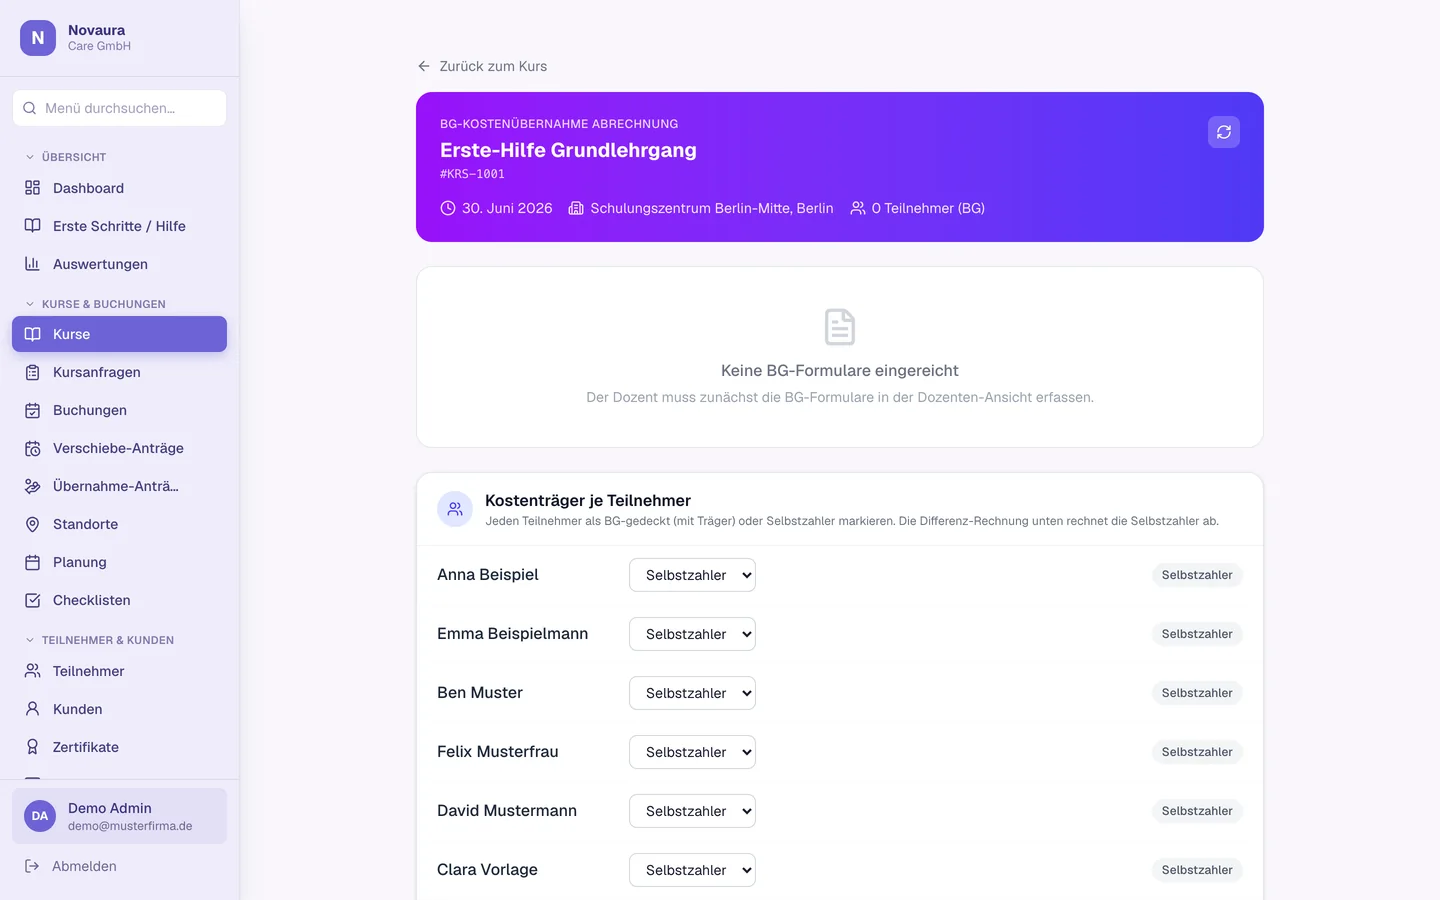Click the Selbstzahler badge for Anna Beispiel

1197,575
